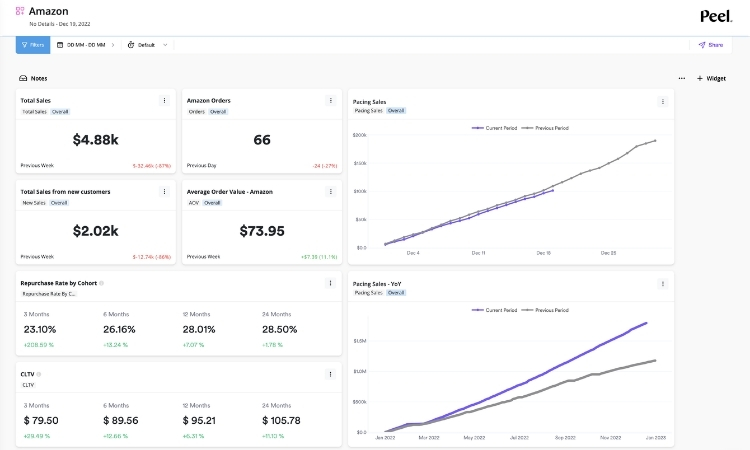Click the 66 Amazon Orders value

(x=262, y=140)
